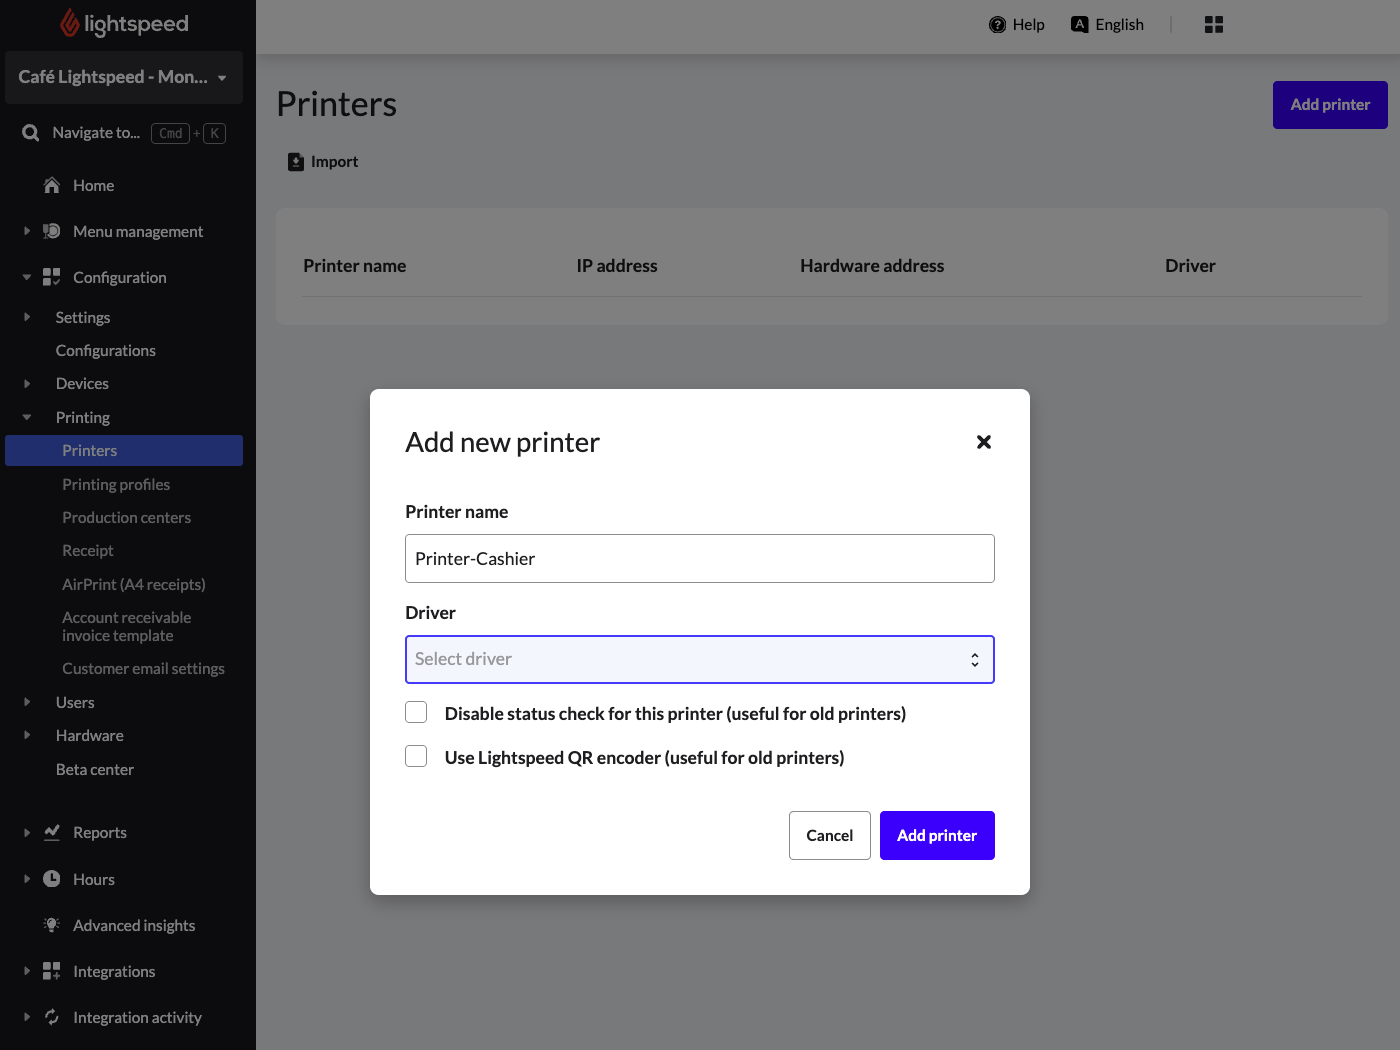Click the English language icon
This screenshot has height=1050, width=1400.
click(x=1079, y=25)
